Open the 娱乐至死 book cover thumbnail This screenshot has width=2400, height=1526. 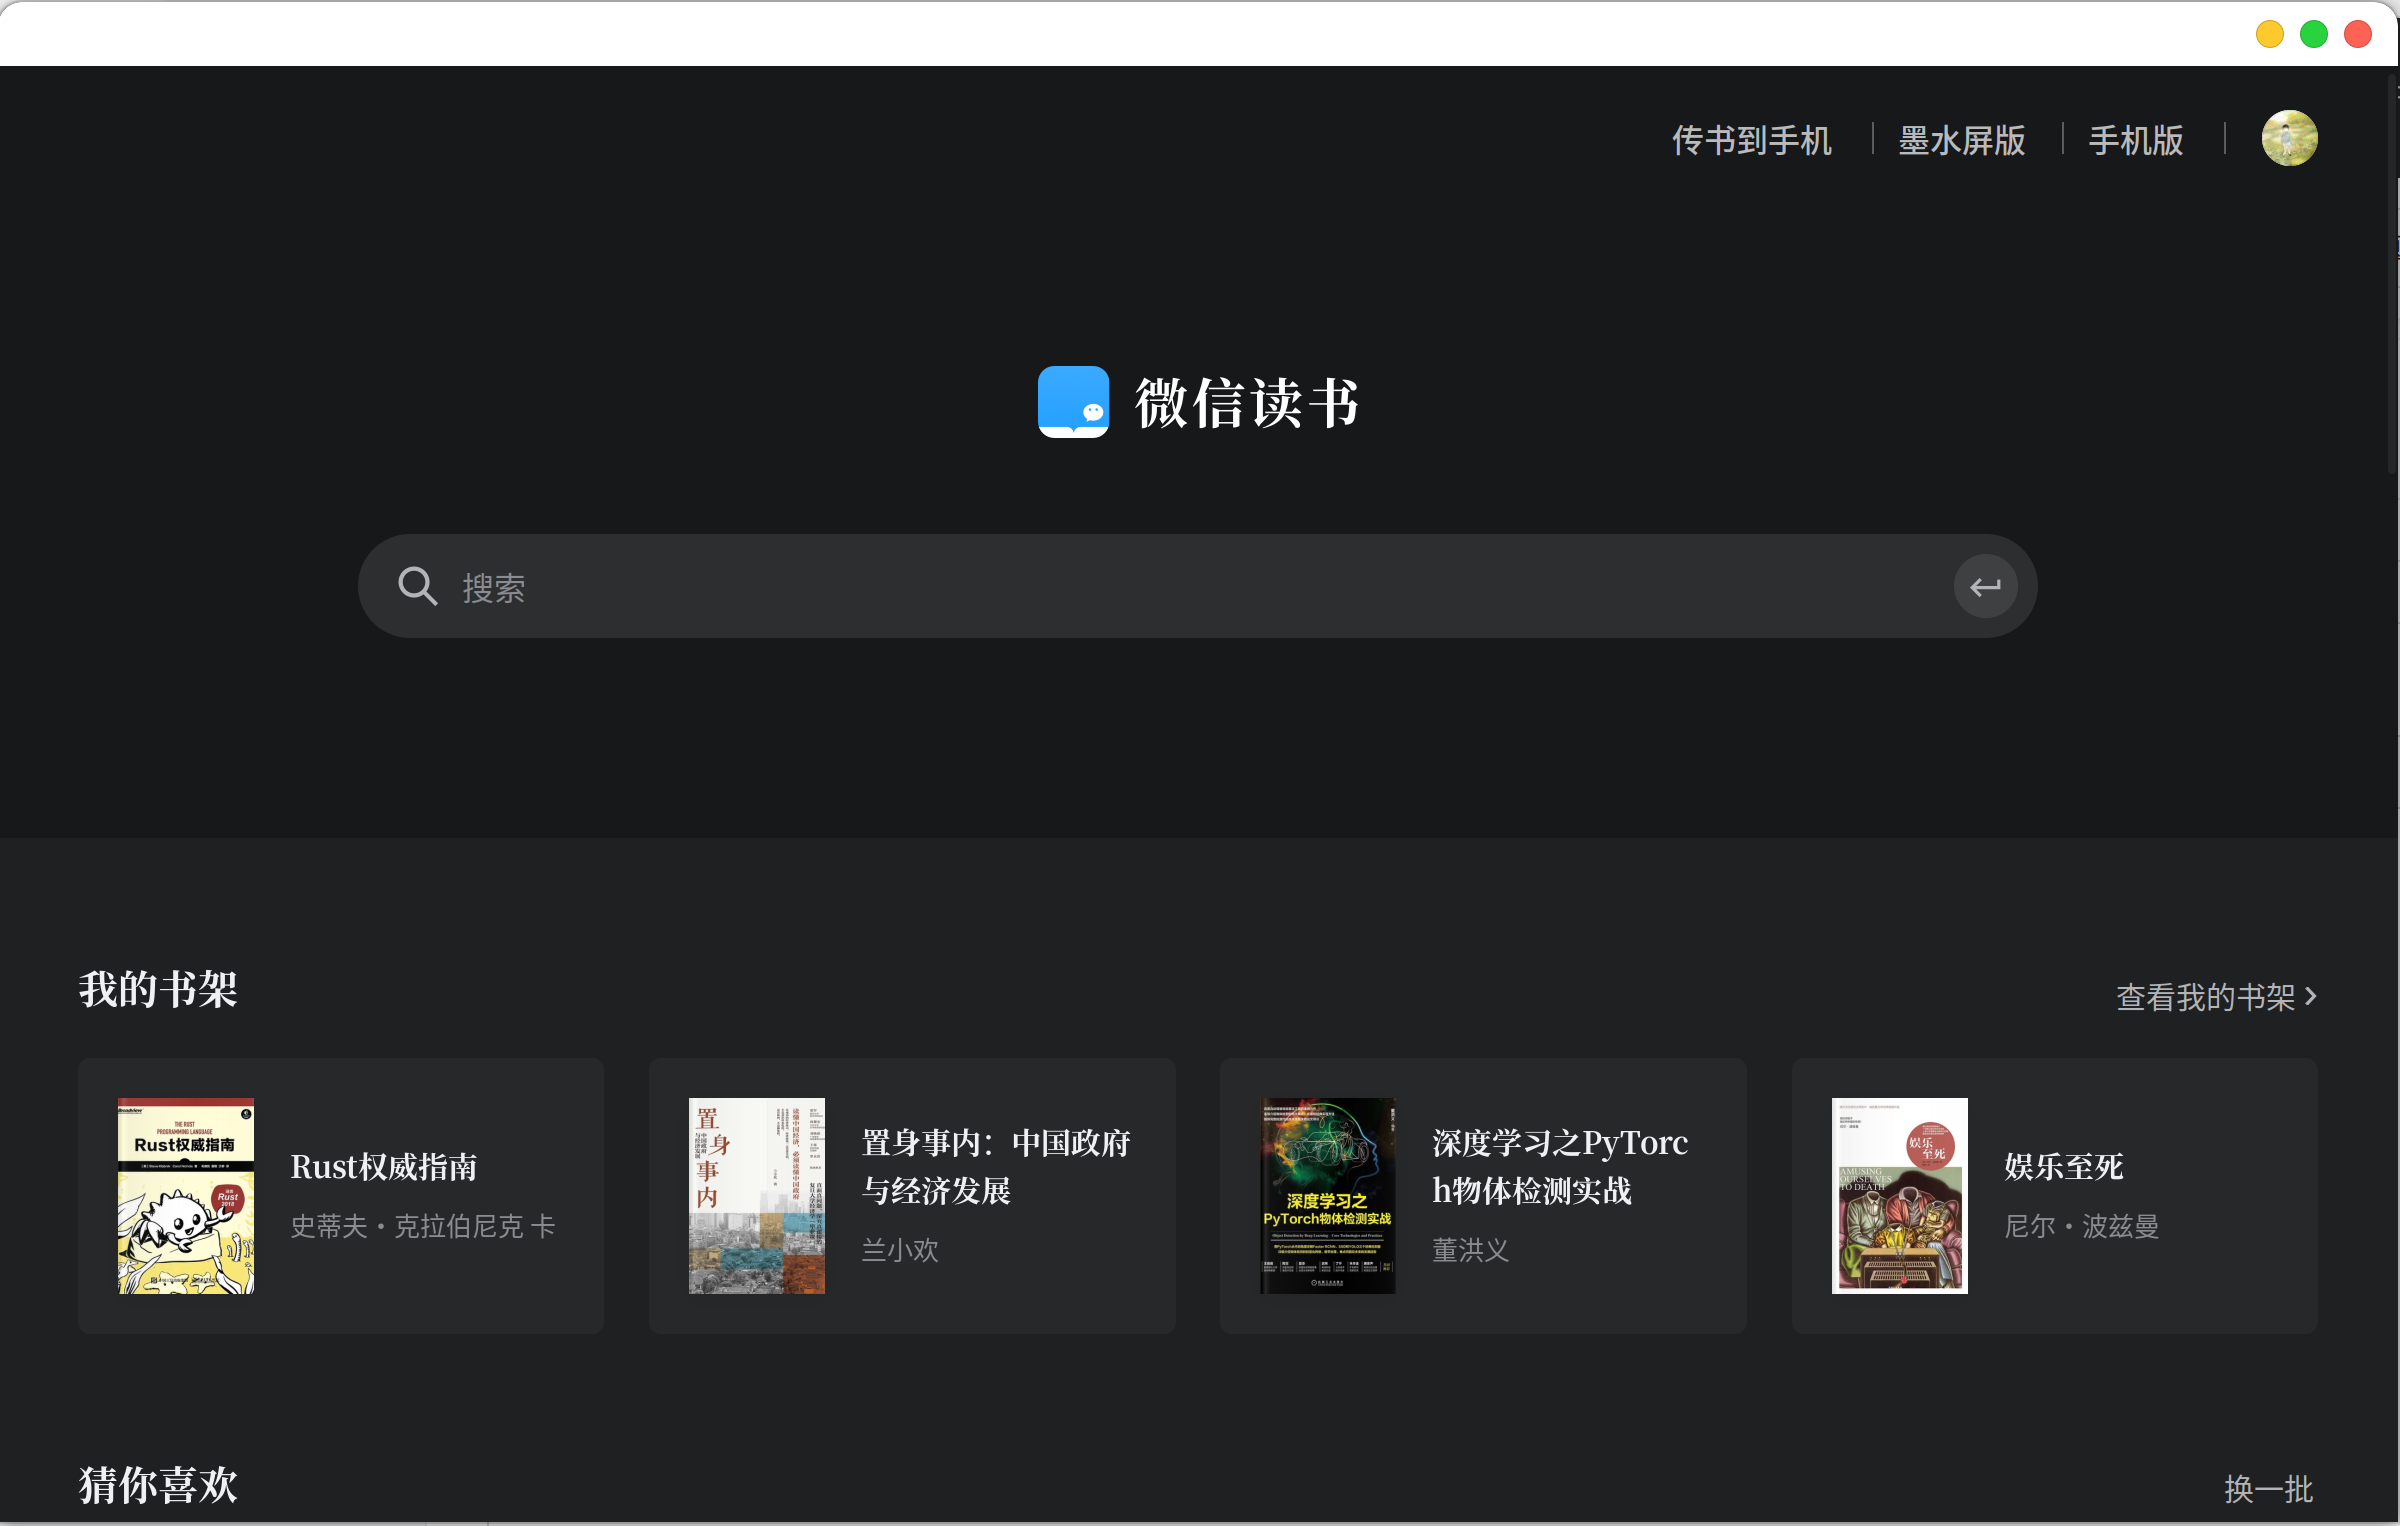(1899, 1196)
